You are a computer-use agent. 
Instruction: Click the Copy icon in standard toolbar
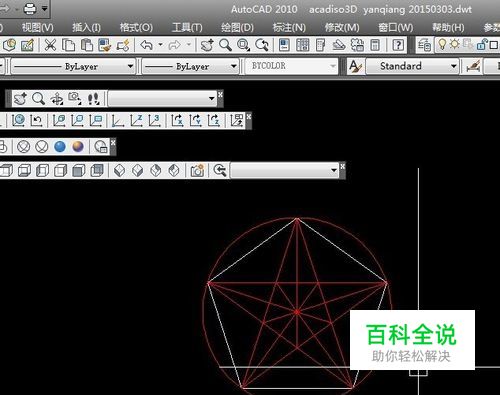click(69, 45)
